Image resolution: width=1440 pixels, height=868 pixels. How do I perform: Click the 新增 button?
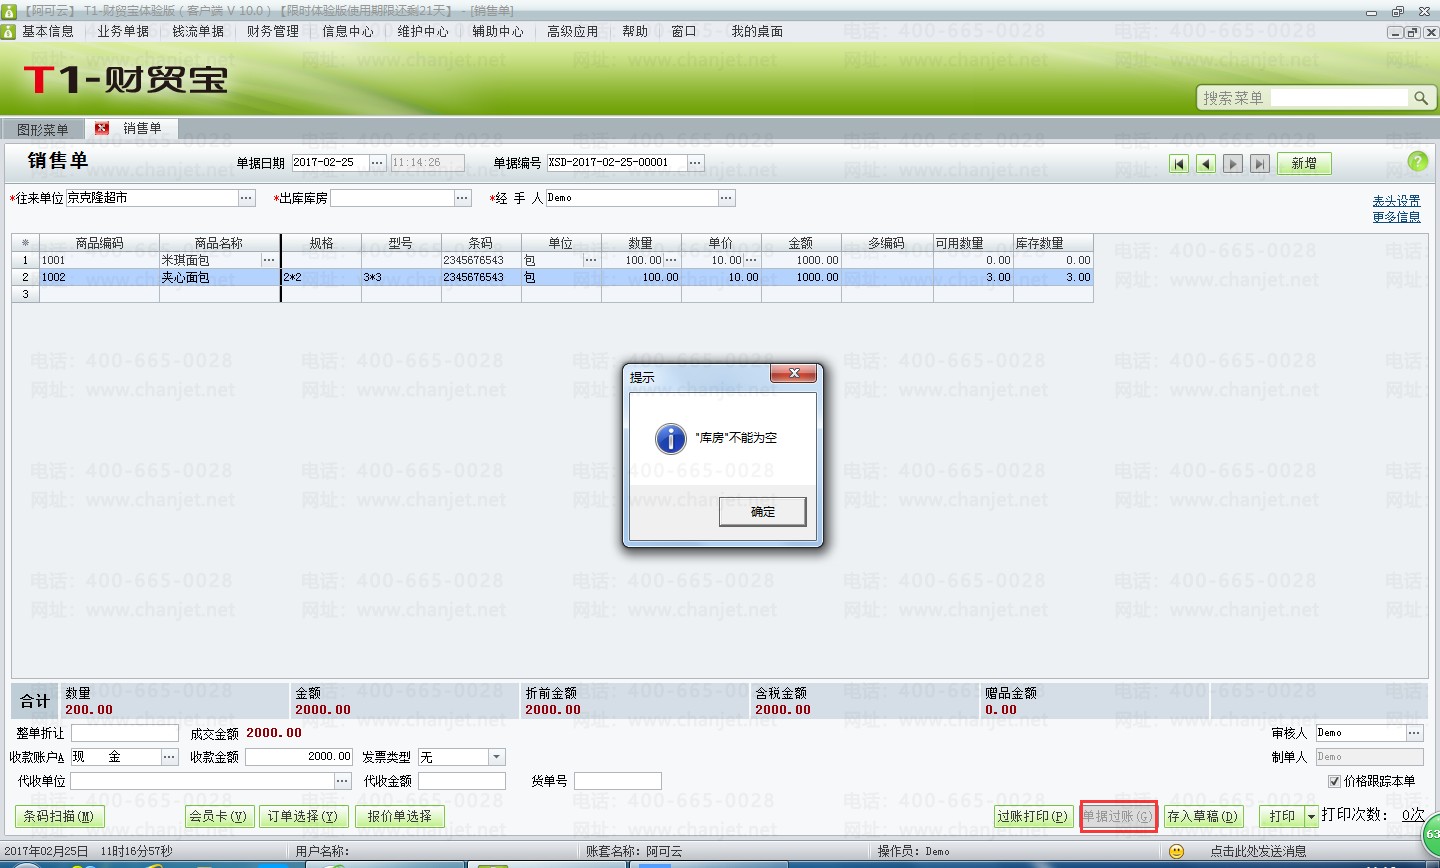(1304, 164)
